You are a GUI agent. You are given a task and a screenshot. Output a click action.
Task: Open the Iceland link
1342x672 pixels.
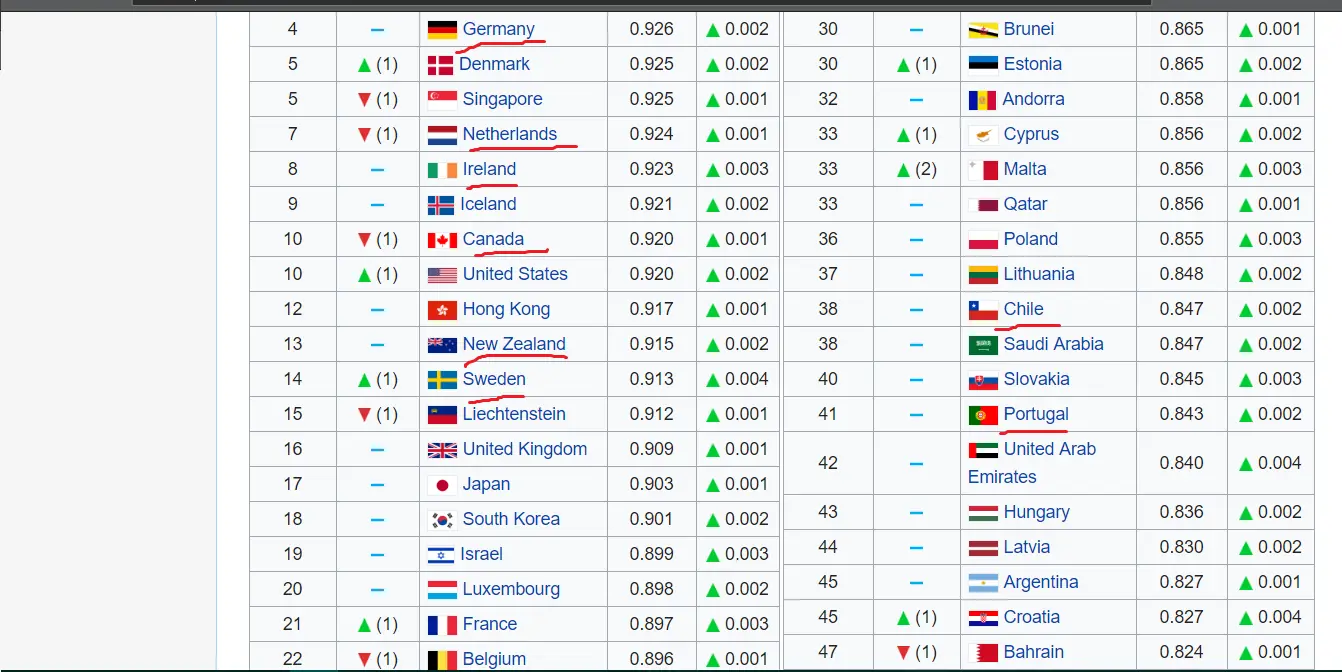pos(488,204)
